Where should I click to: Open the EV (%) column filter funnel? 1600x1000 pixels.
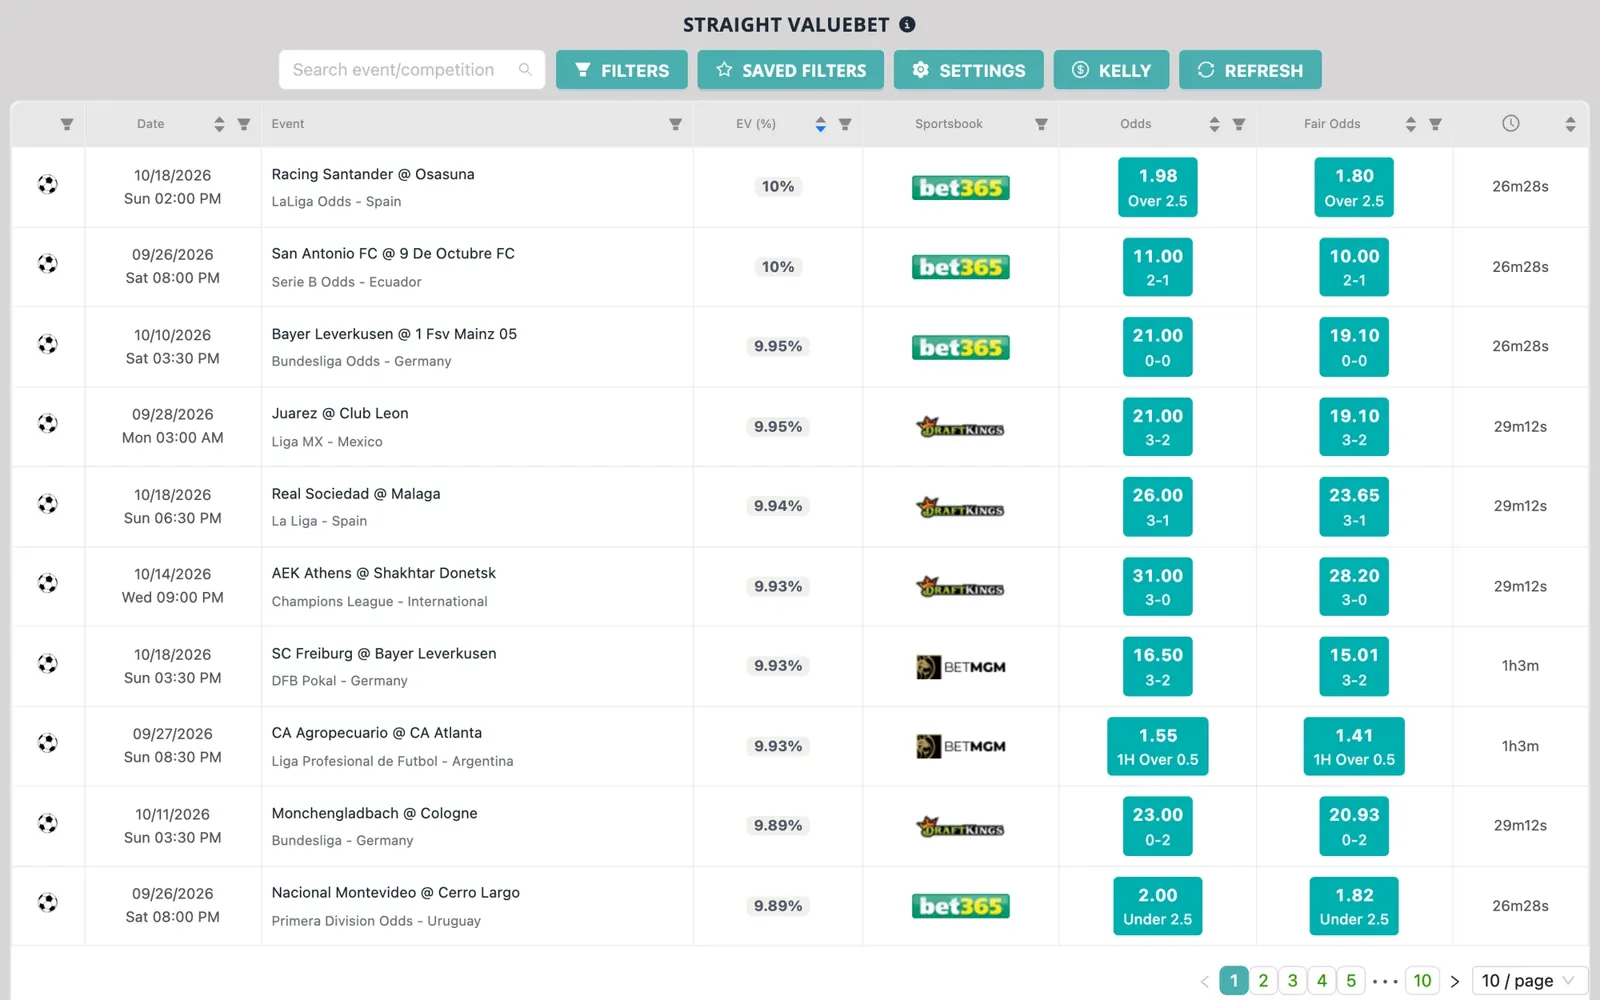(845, 124)
